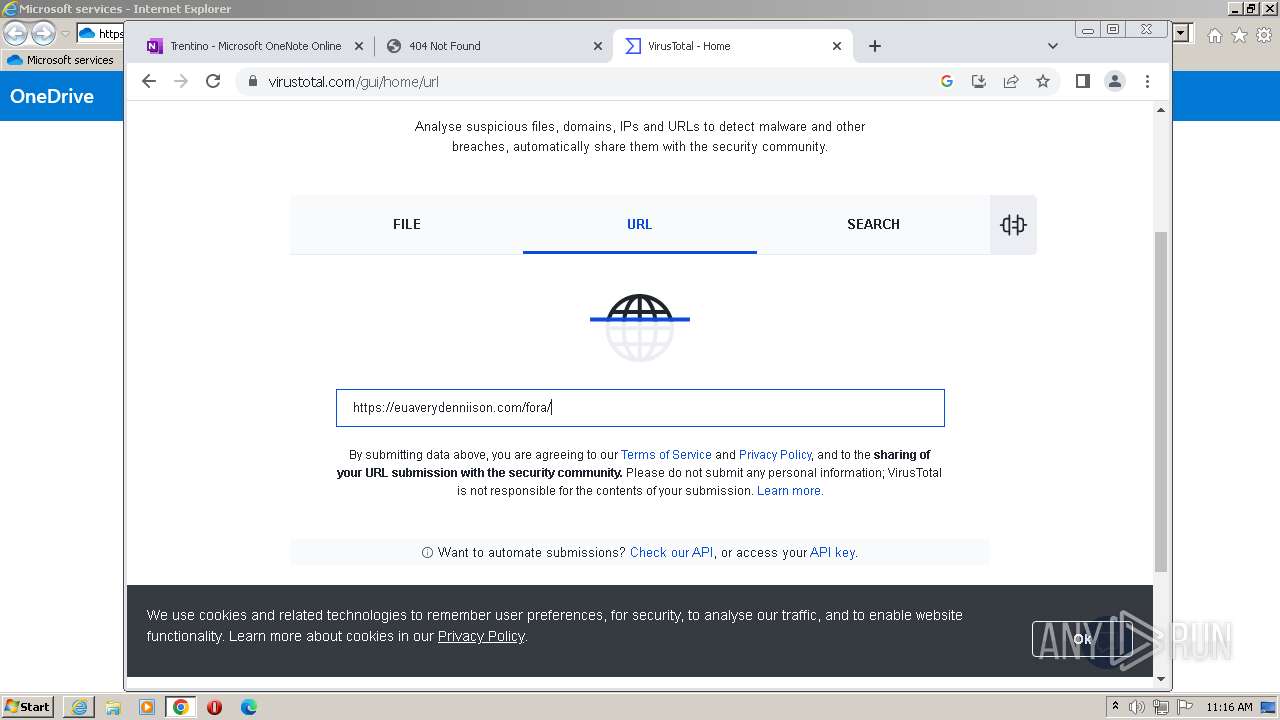
Task: View site info via the padlock icon
Action: (x=252, y=81)
